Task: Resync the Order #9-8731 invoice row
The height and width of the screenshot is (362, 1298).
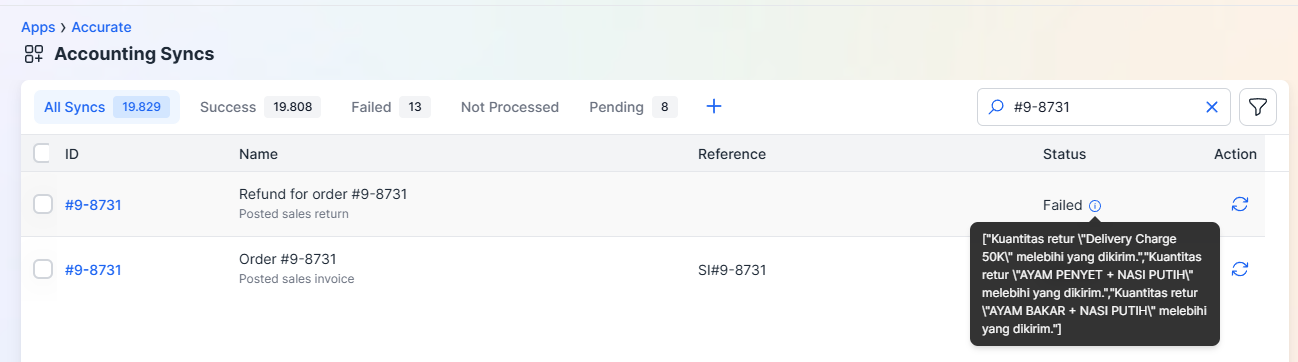Action: coord(1240,269)
